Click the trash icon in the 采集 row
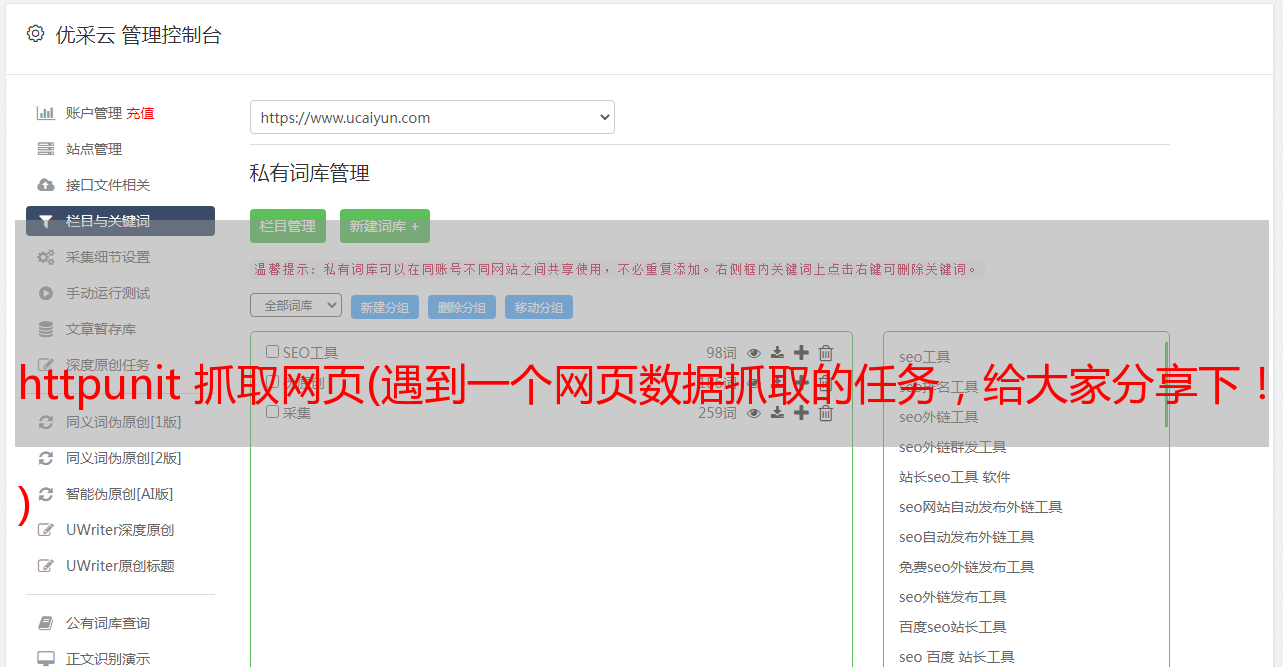The image size is (1283, 667). click(826, 413)
